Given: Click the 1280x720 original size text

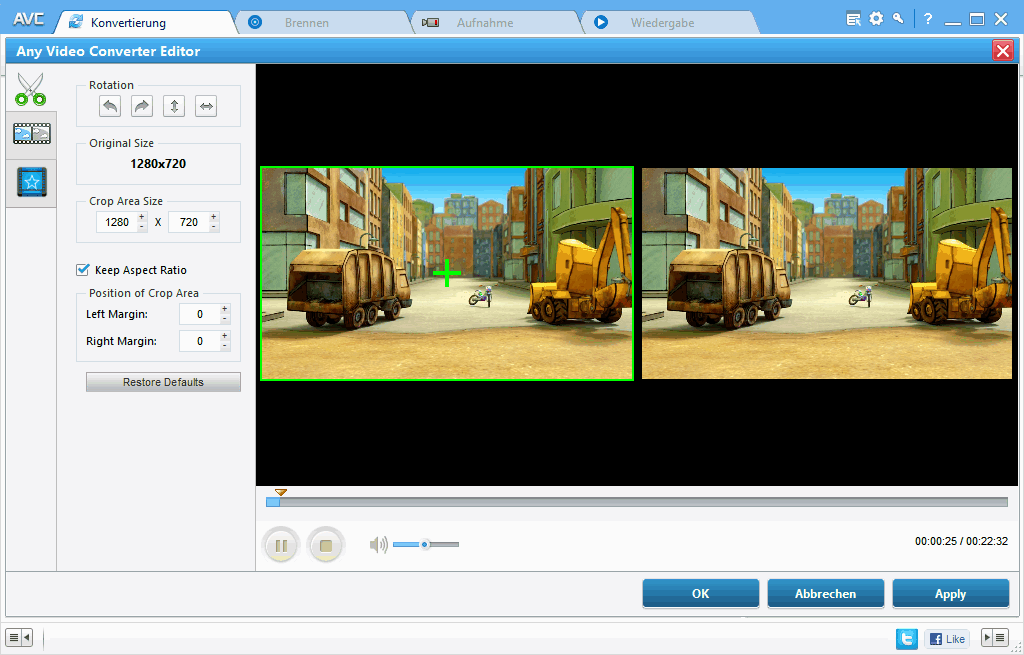Looking at the screenshot, I should (x=158, y=163).
